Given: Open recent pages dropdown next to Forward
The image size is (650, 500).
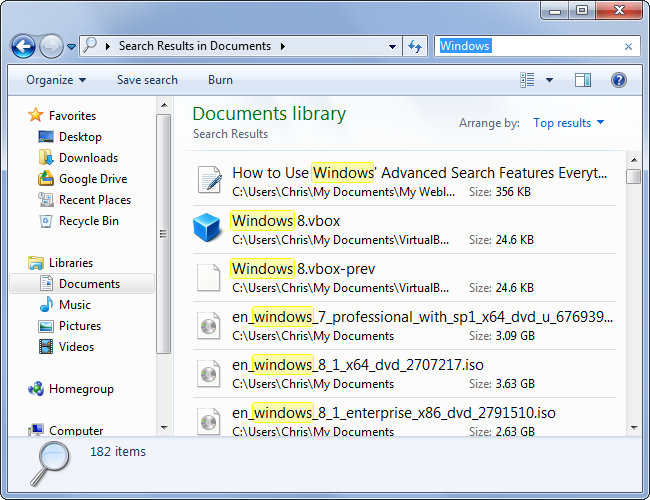Looking at the screenshot, I should (x=72, y=46).
